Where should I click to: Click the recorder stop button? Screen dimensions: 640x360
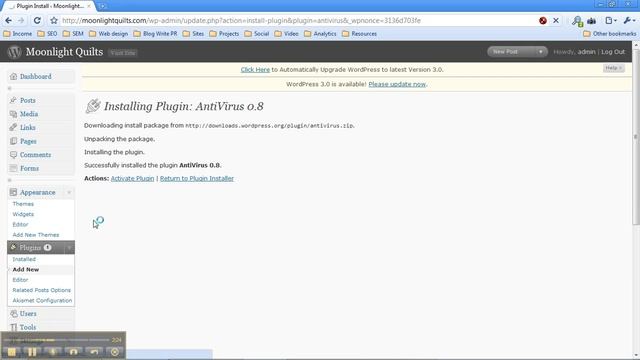click(x=11, y=352)
